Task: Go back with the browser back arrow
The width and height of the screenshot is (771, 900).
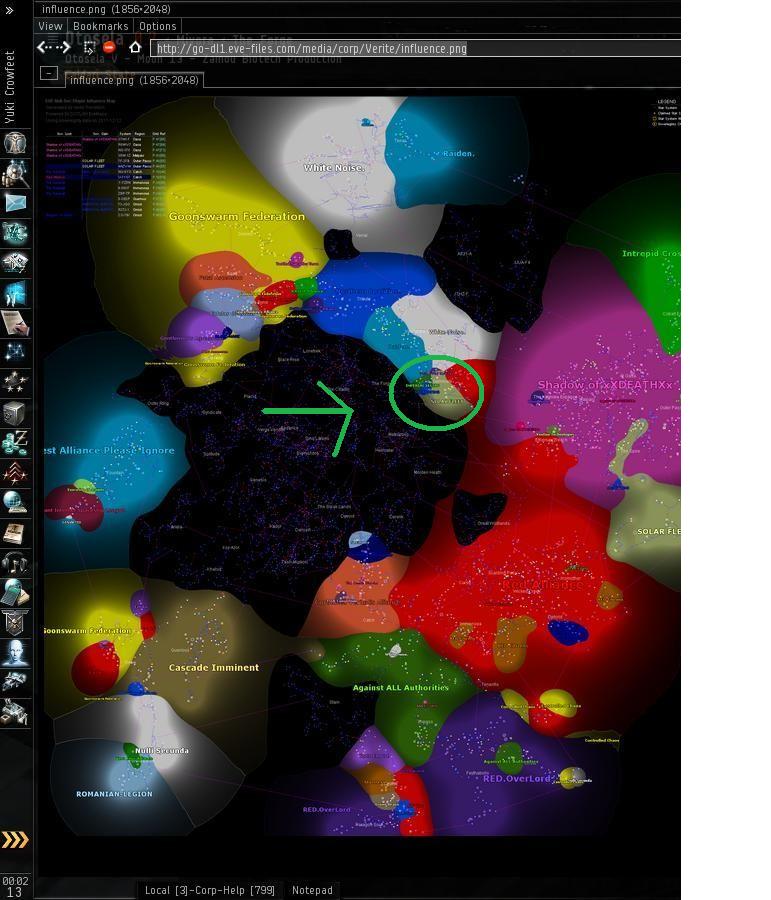Action: click(44, 48)
